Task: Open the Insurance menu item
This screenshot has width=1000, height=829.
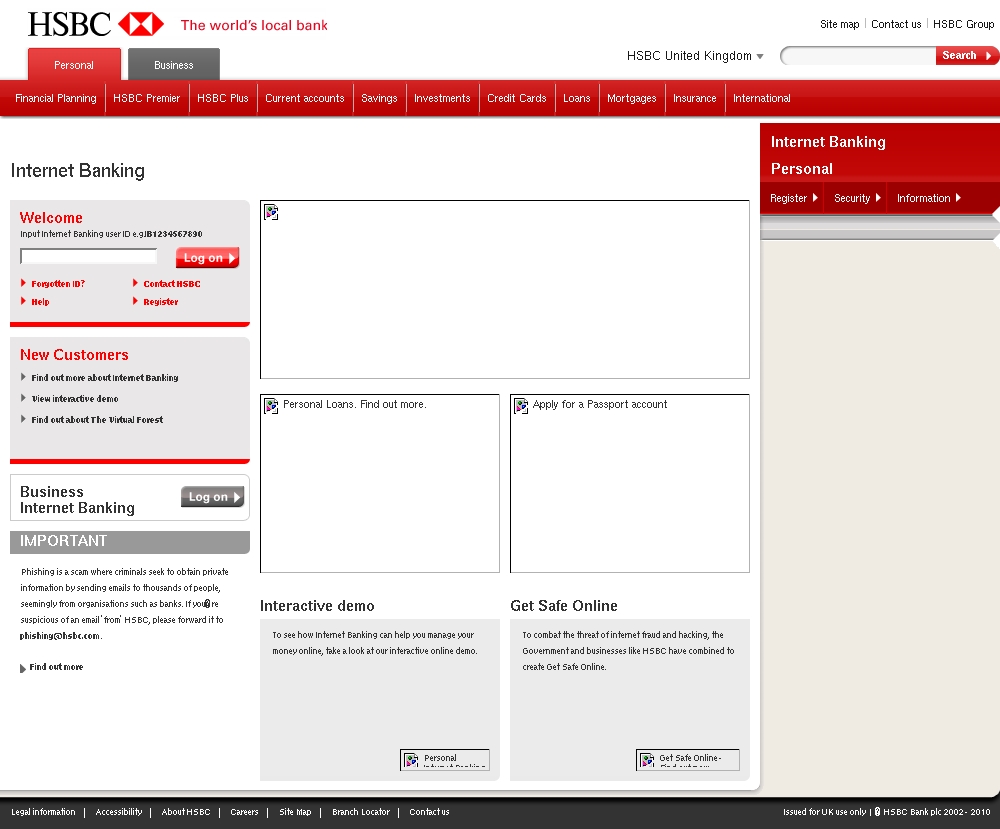Action: coord(695,98)
